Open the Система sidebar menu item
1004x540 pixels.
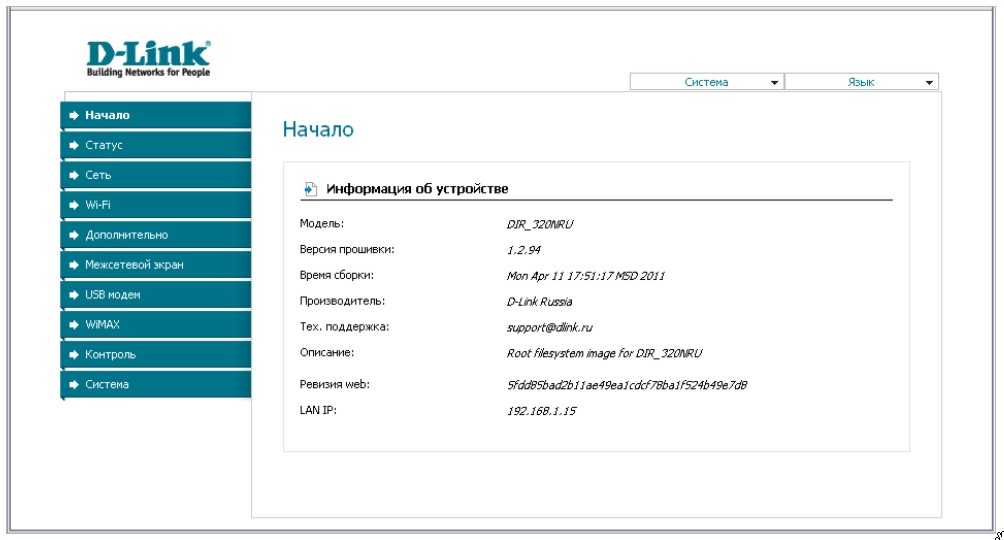pyautogui.click(x=156, y=384)
